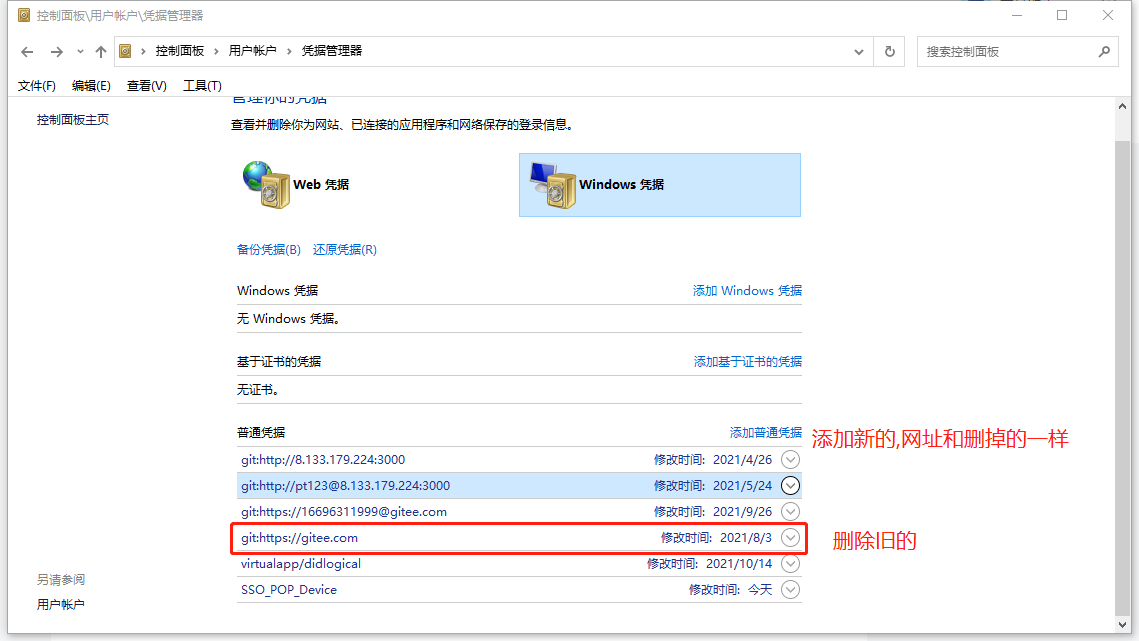Click 添加普通凭据 link
Image resolution: width=1139 pixels, height=641 pixels.
click(x=765, y=432)
